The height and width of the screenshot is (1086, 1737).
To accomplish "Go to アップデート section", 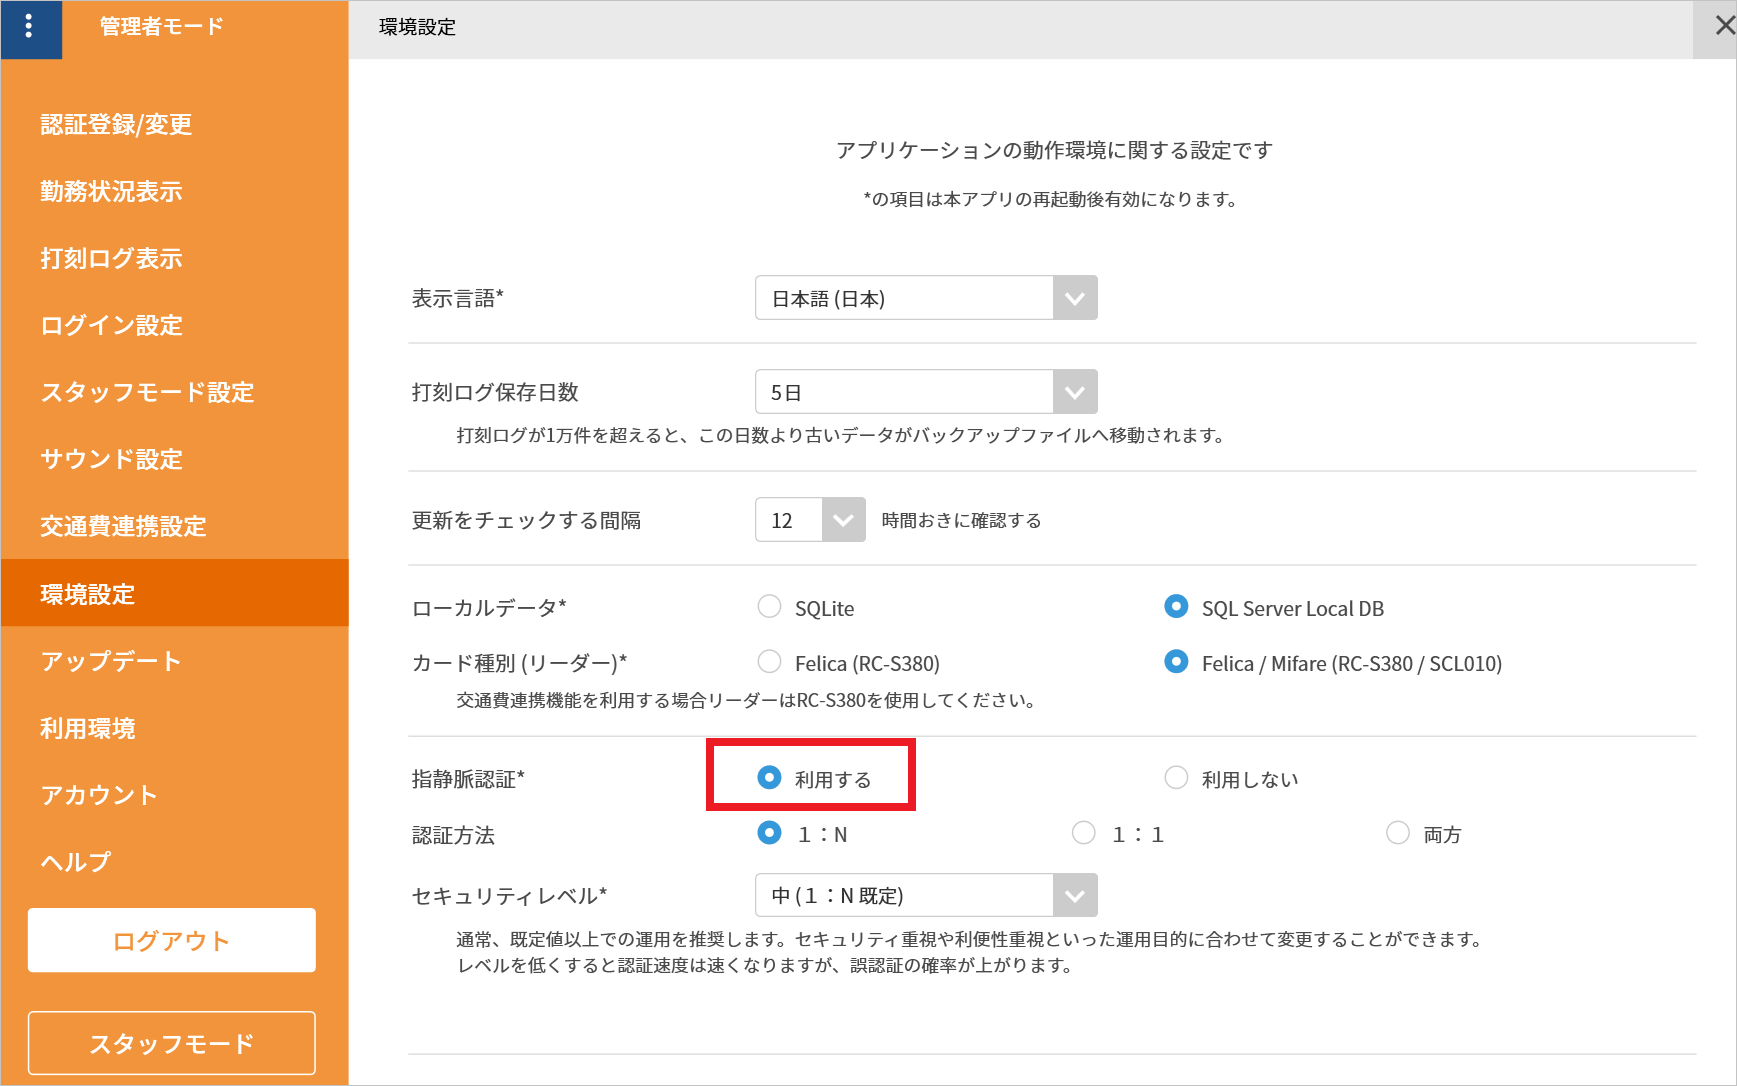I will [111, 661].
